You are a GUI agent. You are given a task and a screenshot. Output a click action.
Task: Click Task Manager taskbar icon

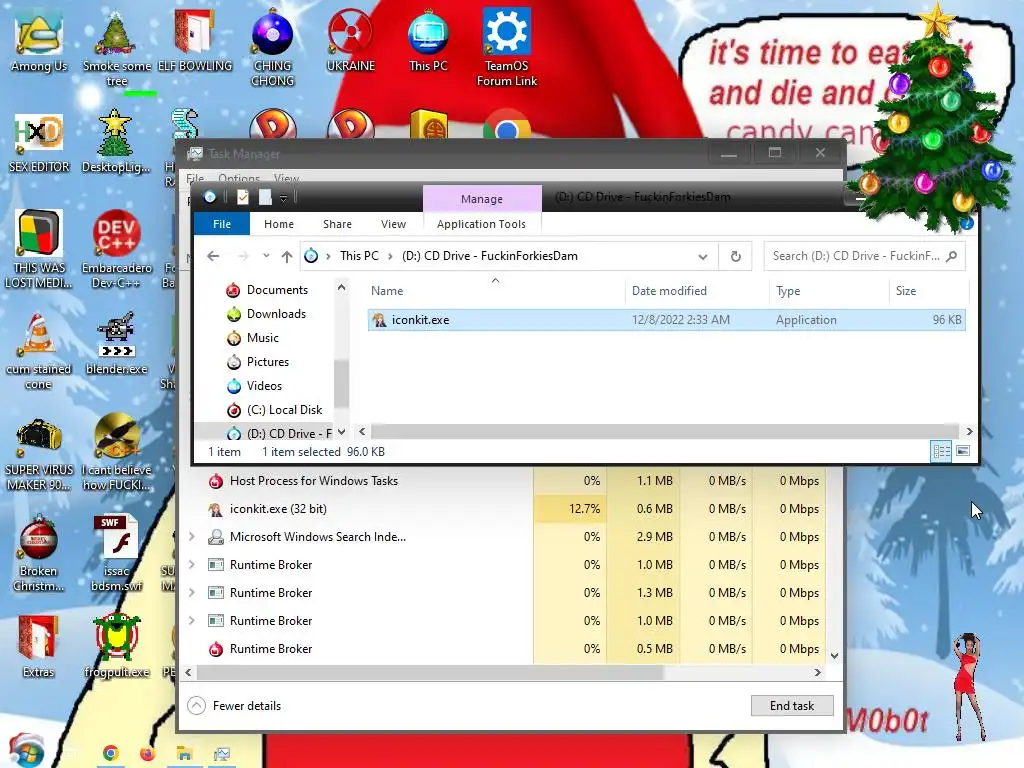click(222, 754)
